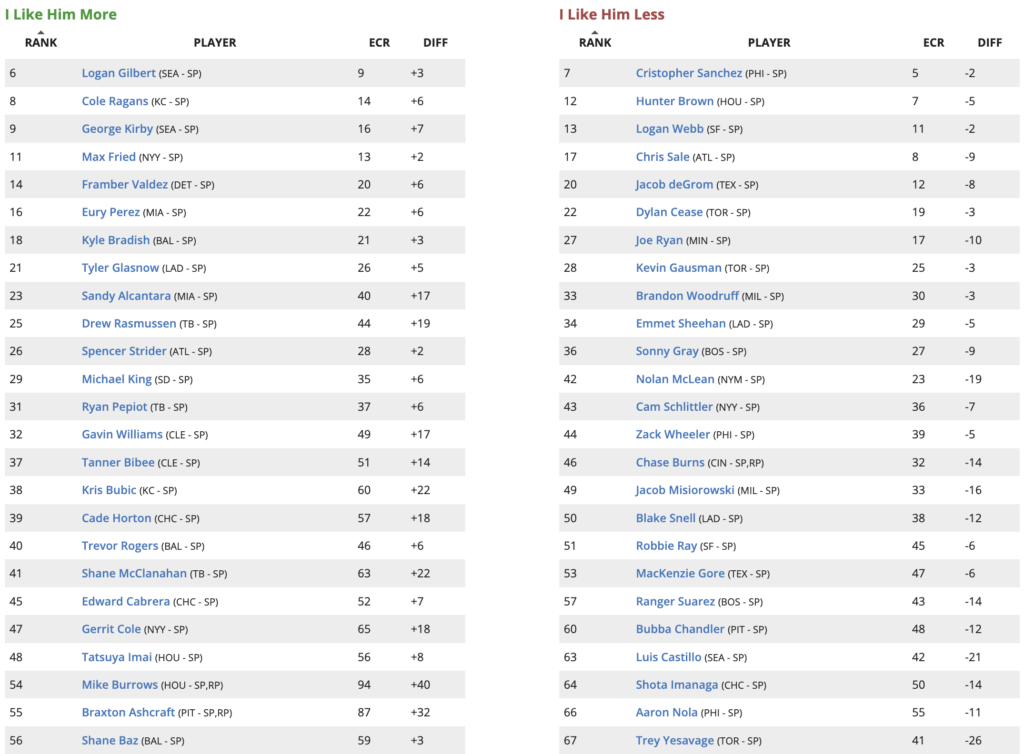The width and height of the screenshot is (1024, 754).
Task: Sort "I Like Him More" table by ECR
Action: [x=379, y=43]
